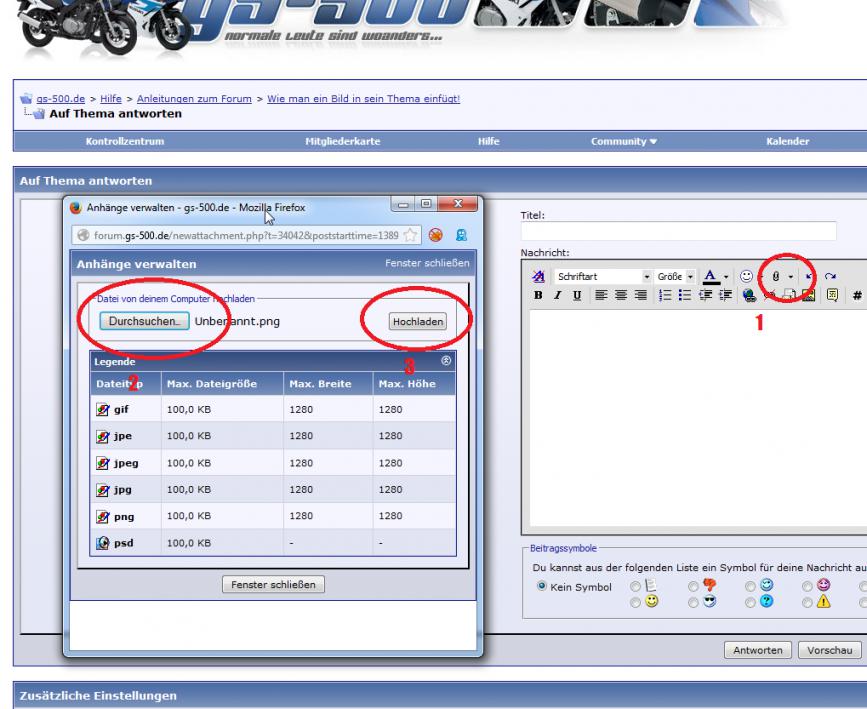
Task: Insert a smiley from editor toolbar
Action: click(x=746, y=276)
